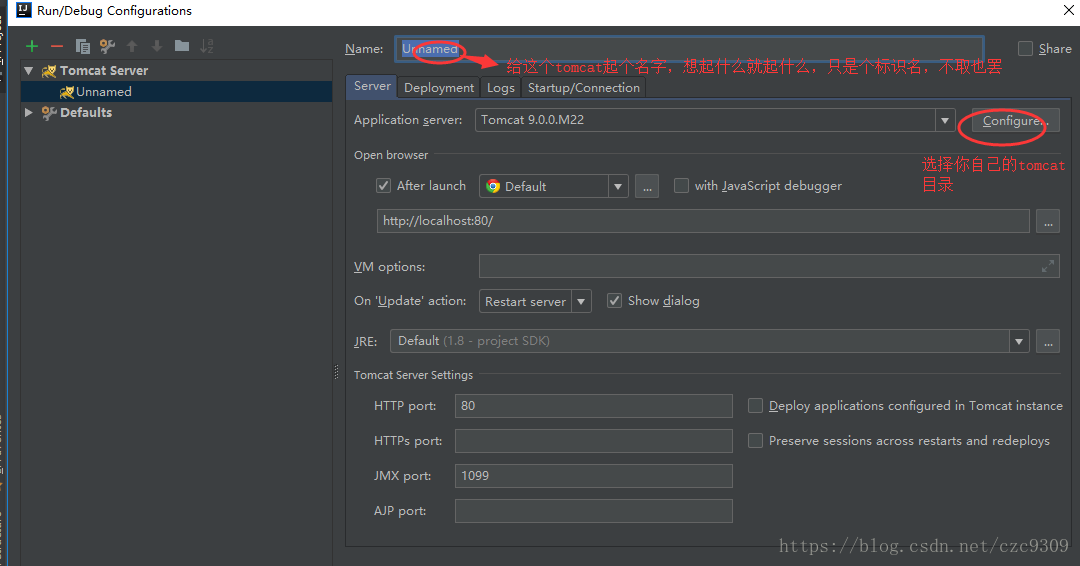
Task: Select Unnamed configuration in tree
Action: point(177,92)
